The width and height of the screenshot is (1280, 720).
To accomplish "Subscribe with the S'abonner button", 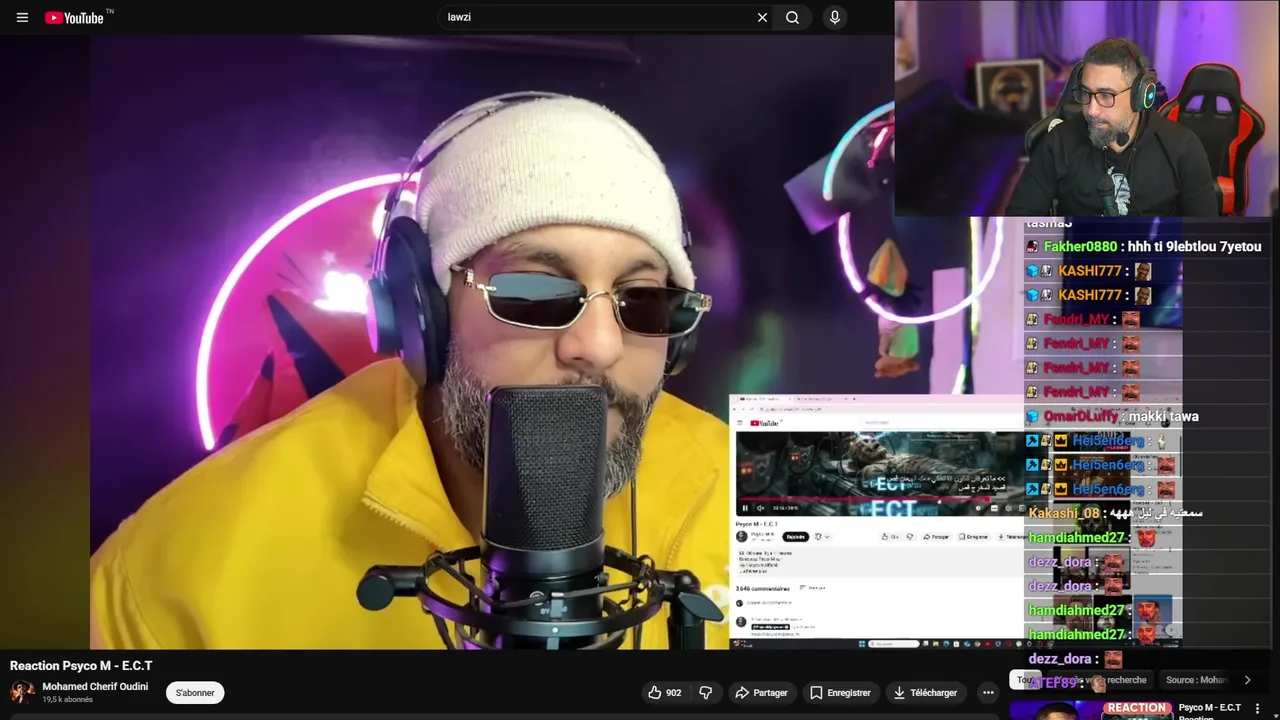I will (x=195, y=692).
